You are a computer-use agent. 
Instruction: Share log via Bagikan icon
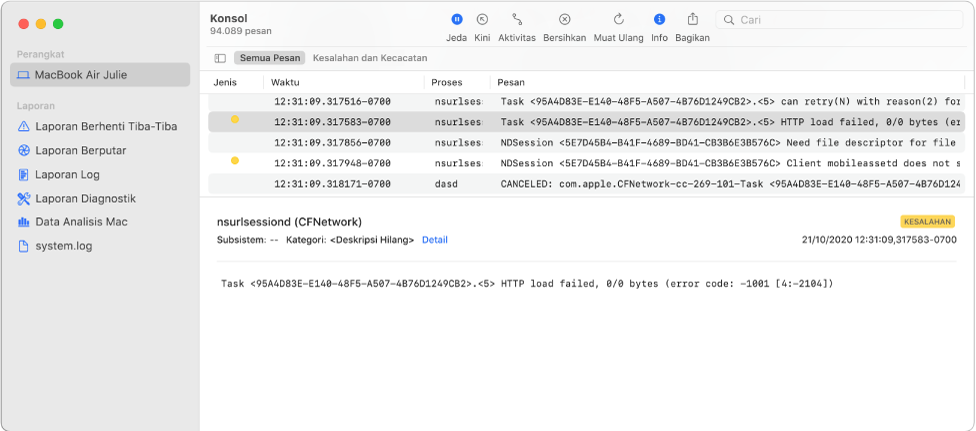692,19
